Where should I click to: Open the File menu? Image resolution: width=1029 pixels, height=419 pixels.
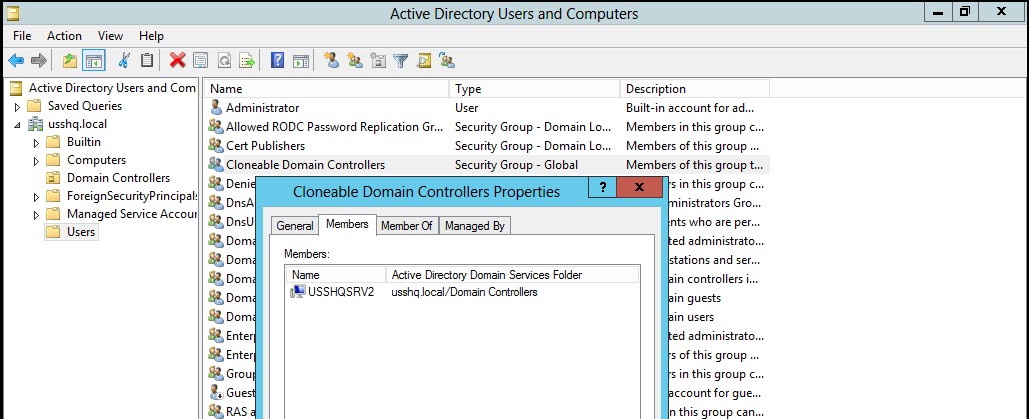pyautogui.click(x=22, y=36)
